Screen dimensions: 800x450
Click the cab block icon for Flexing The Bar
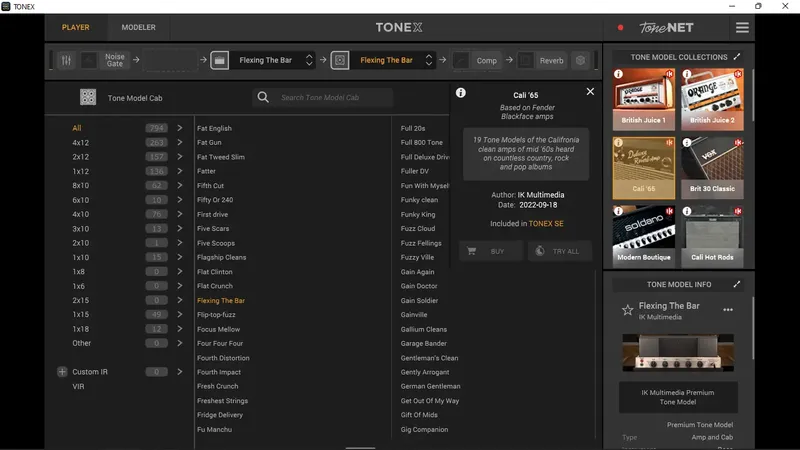[x=340, y=60]
